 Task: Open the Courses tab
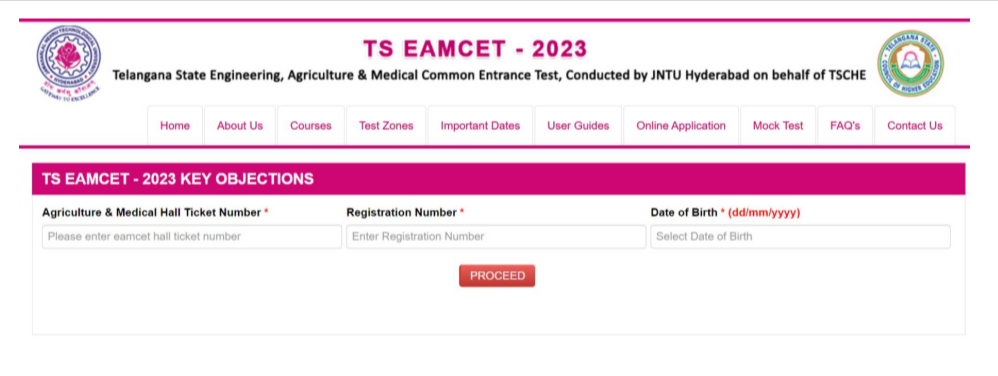[311, 126]
